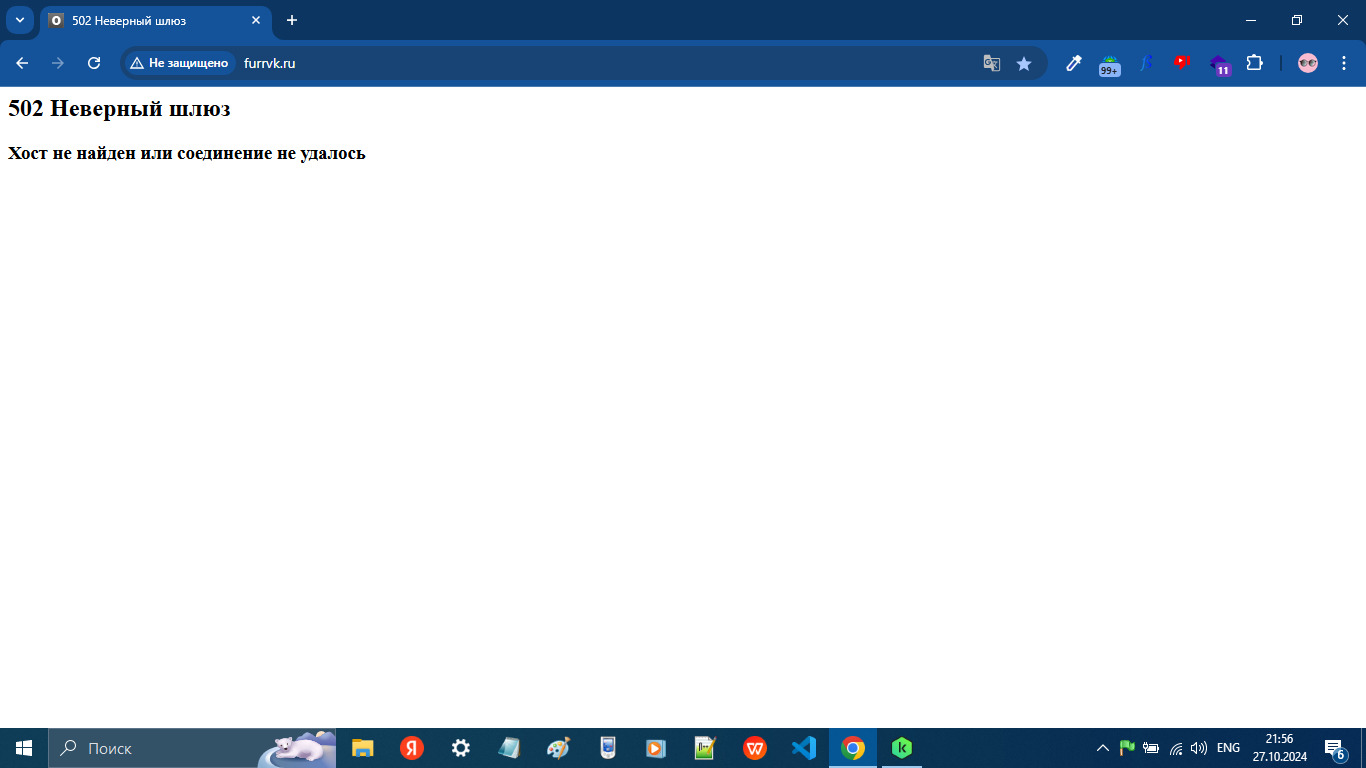
Task: Open the extension showing 99+ badge
Action: tap(1109, 64)
